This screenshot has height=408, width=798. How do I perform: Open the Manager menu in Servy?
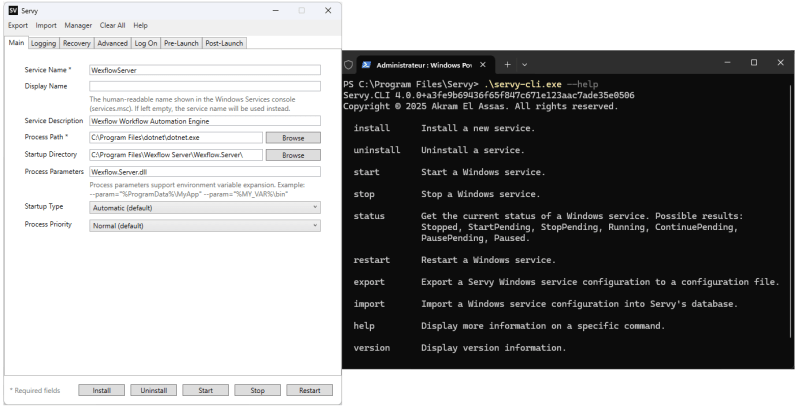coord(78,25)
